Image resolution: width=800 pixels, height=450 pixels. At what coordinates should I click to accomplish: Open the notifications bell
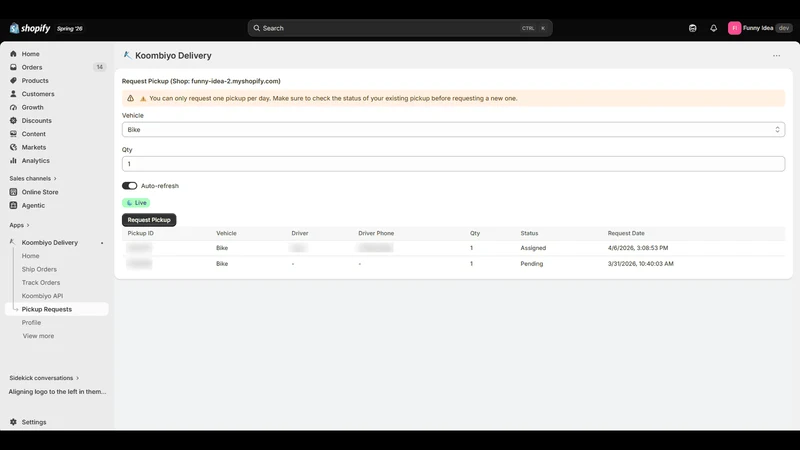coord(713,28)
